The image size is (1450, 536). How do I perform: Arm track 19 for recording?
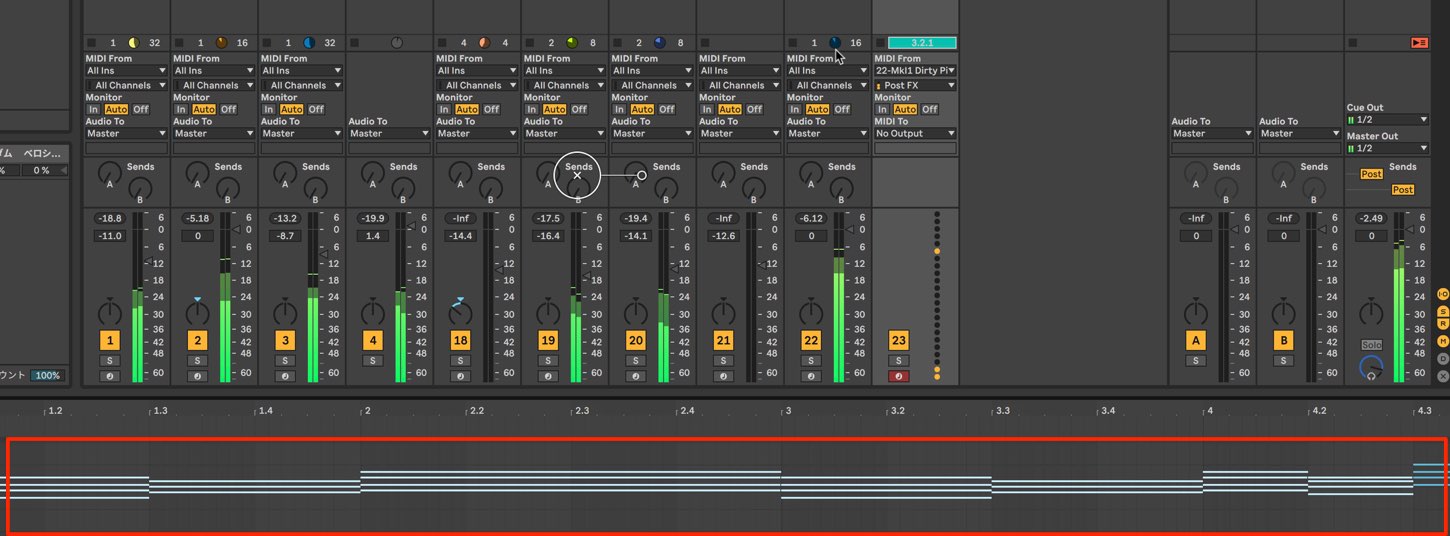pos(547,376)
